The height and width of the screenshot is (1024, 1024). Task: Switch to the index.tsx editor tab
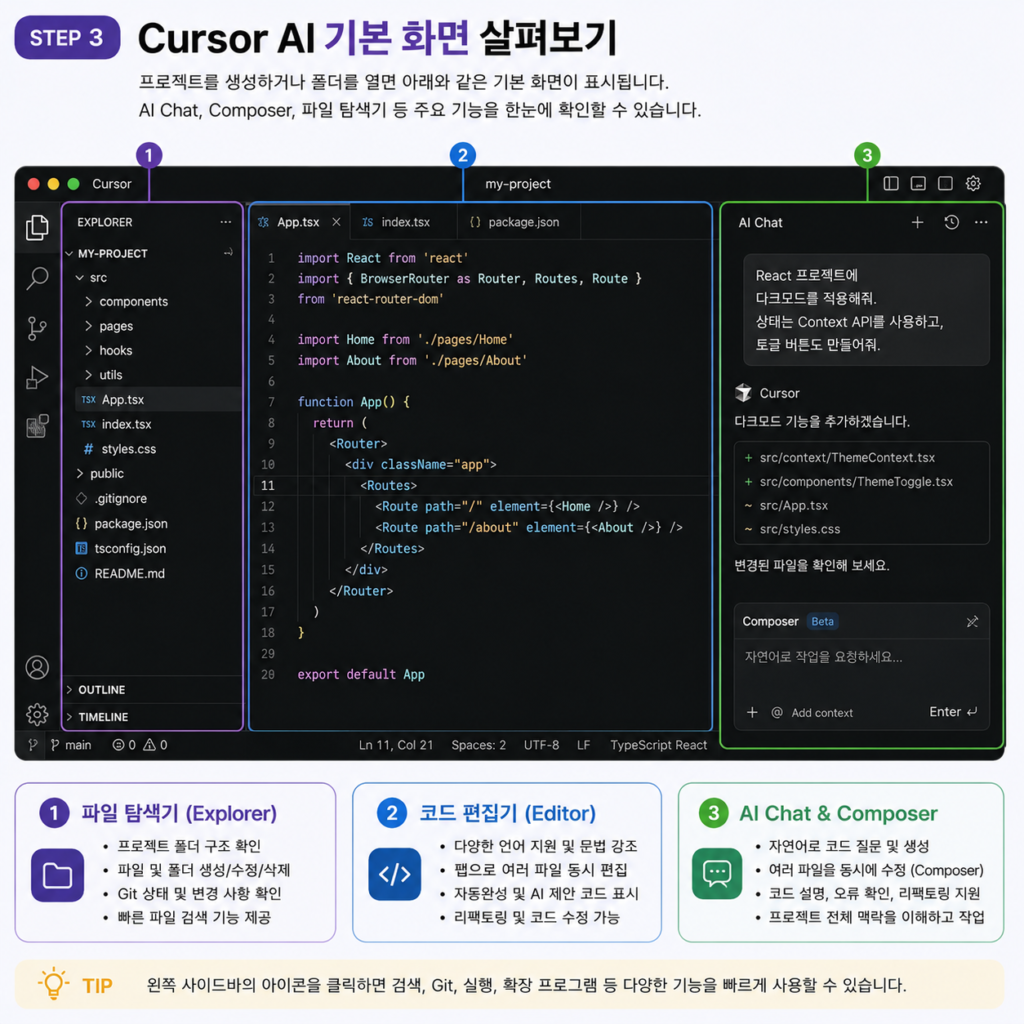(x=405, y=222)
